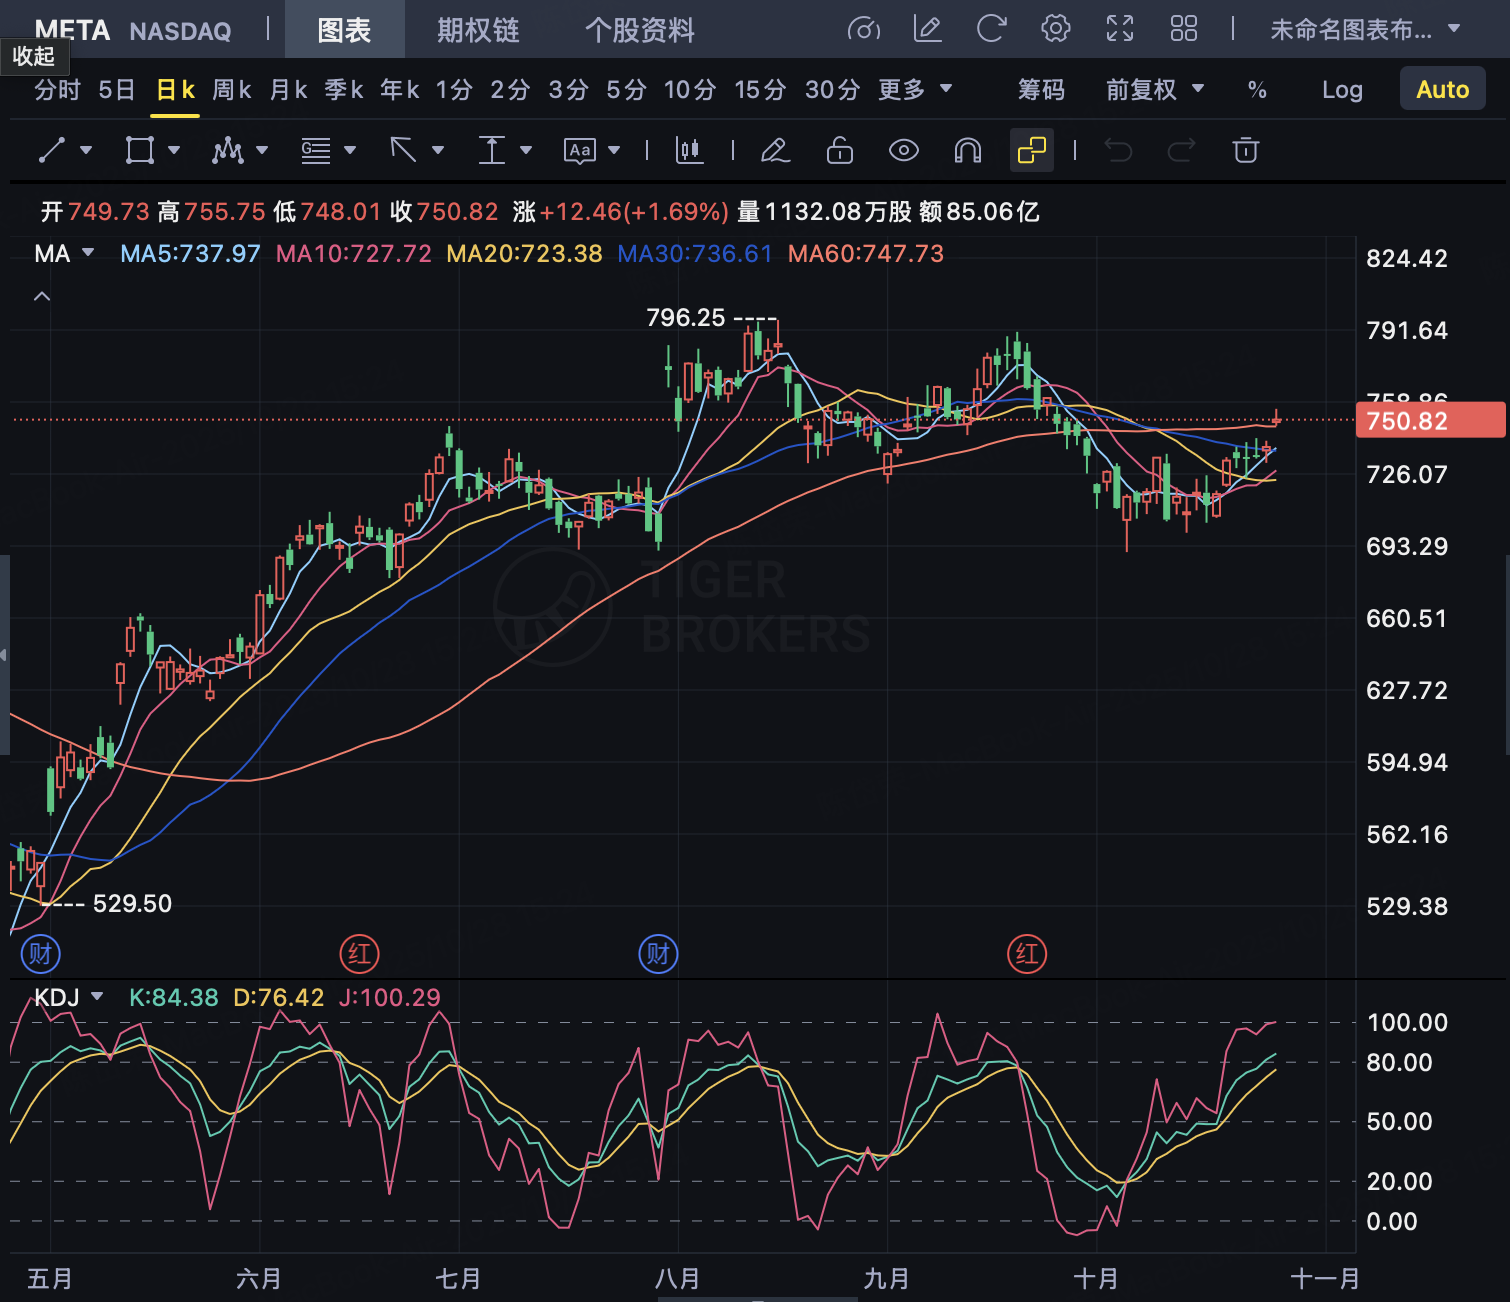The width and height of the screenshot is (1510, 1302).
Task: Redo the last drawing action
Action: pos(1182,150)
